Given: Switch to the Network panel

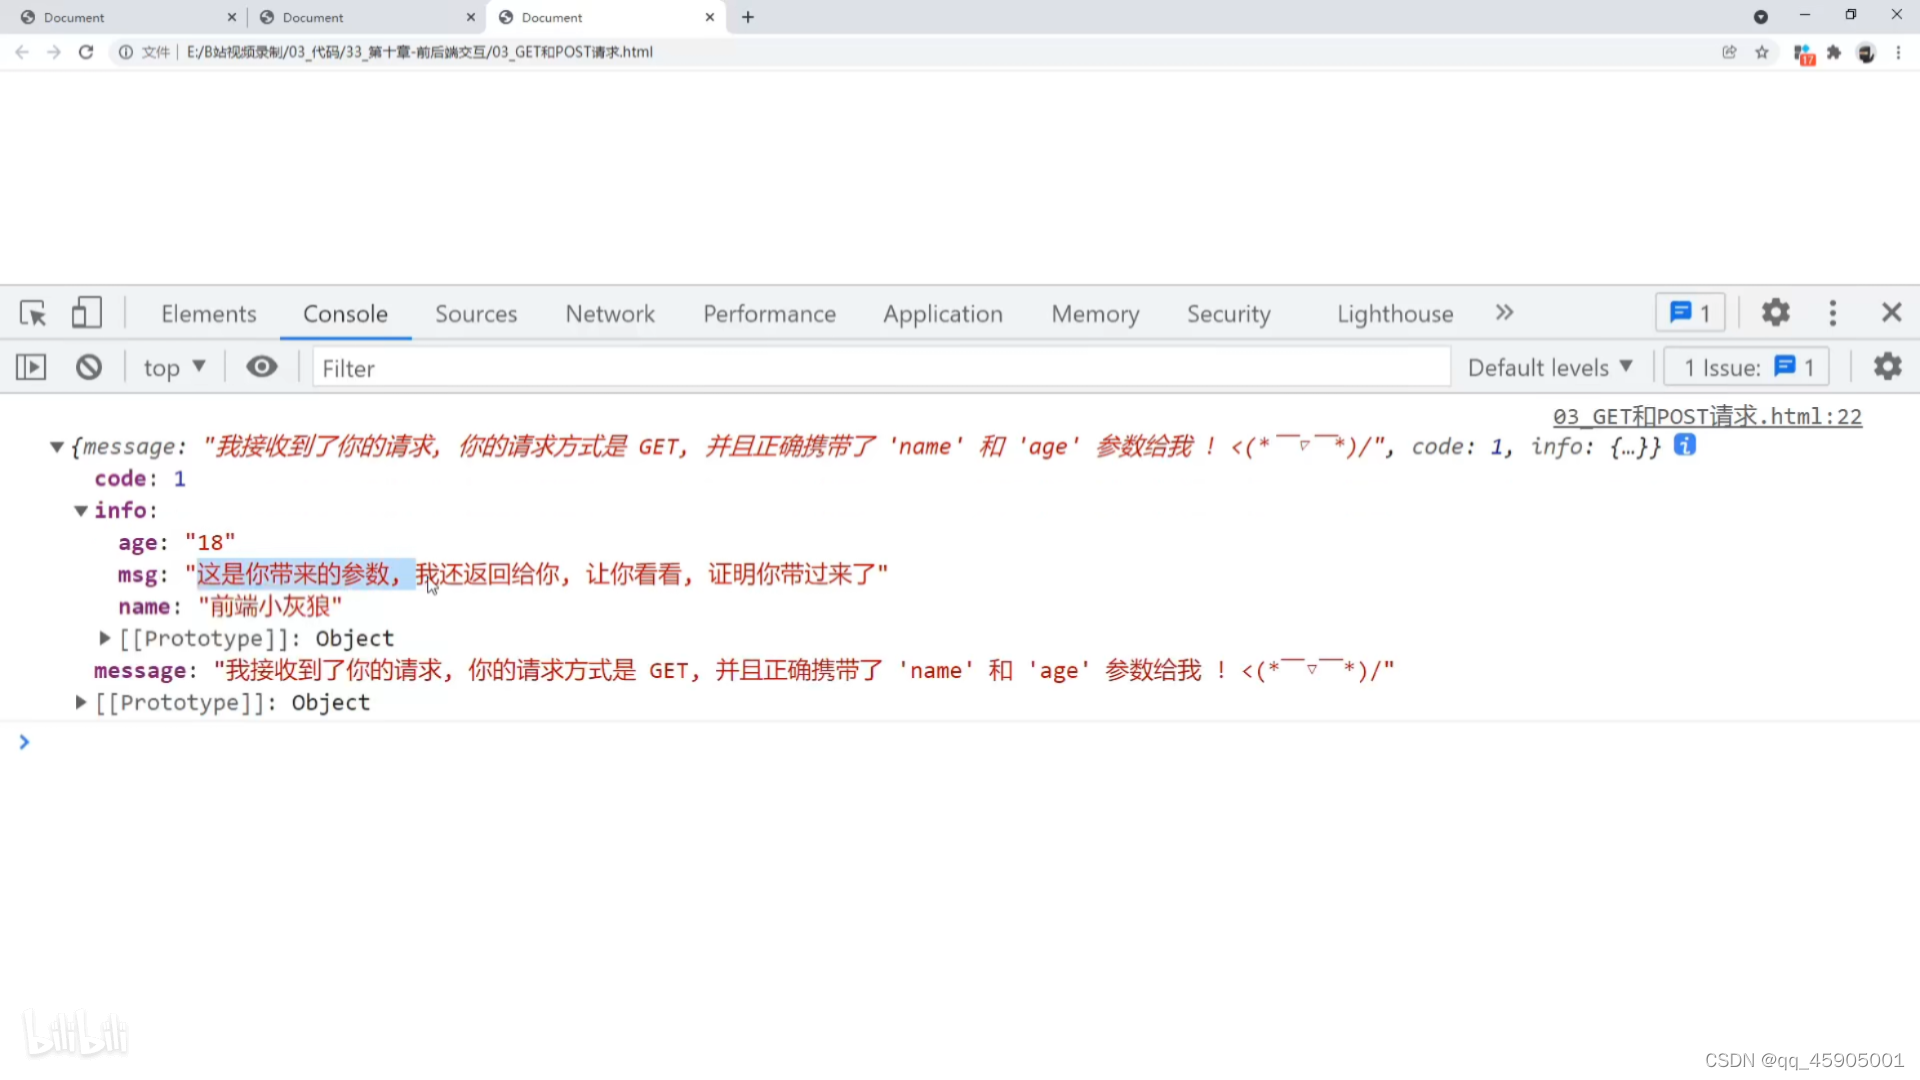Looking at the screenshot, I should (609, 313).
